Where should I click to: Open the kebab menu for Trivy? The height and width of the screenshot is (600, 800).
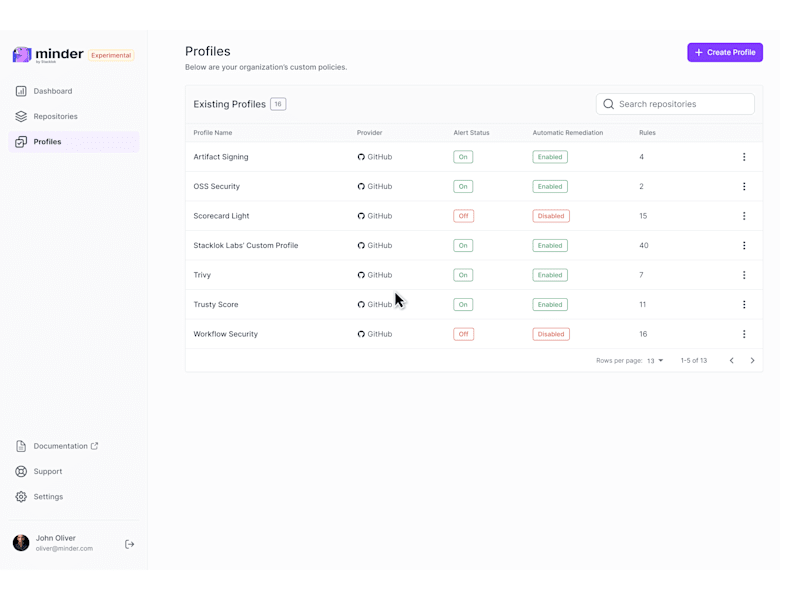[x=744, y=276]
